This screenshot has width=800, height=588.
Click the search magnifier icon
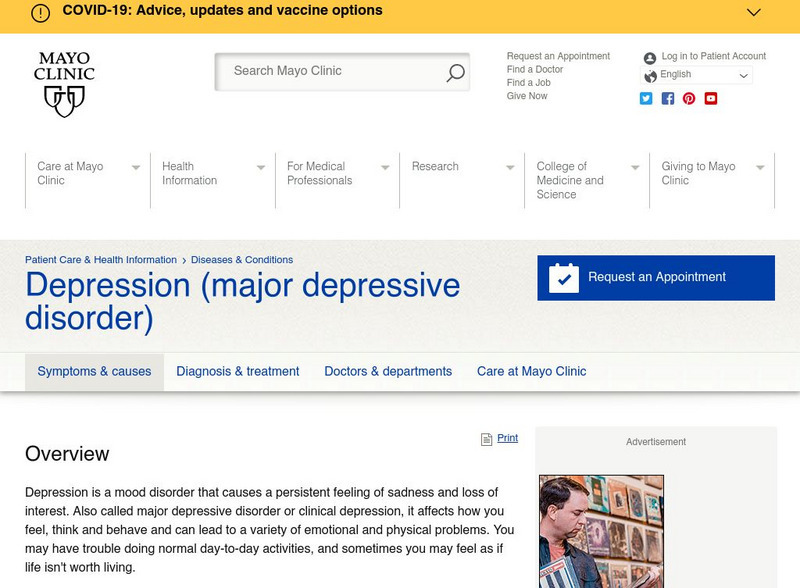pyautogui.click(x=455, y=72)
